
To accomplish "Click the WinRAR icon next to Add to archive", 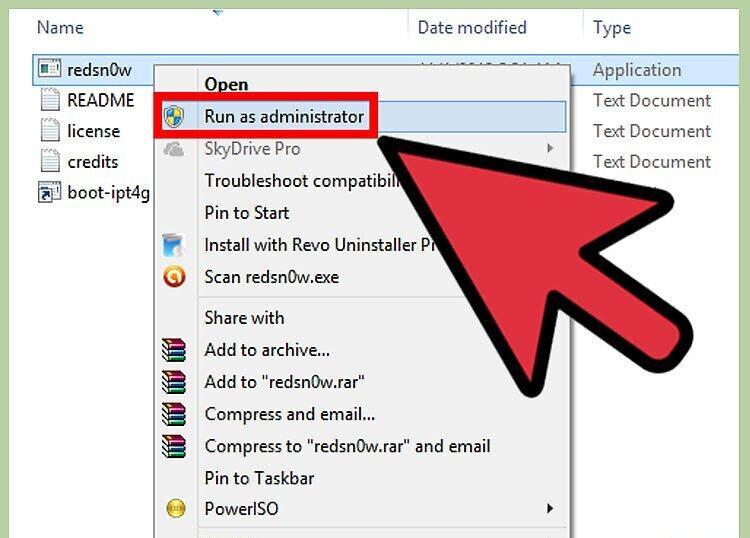I will 174,350.
